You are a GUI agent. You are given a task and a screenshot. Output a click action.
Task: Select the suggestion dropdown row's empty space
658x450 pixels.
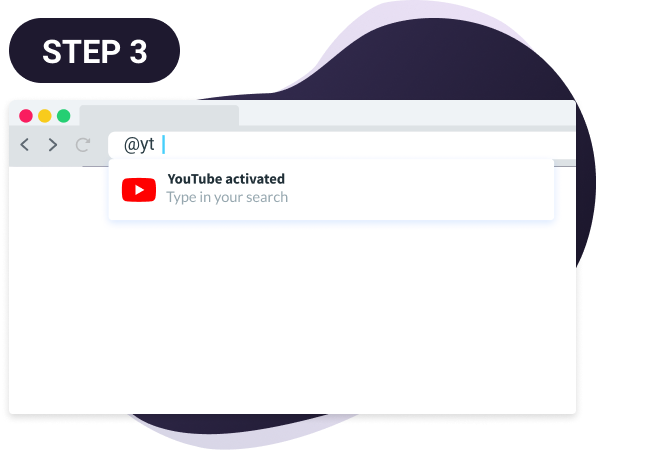(x=420, y=190)
